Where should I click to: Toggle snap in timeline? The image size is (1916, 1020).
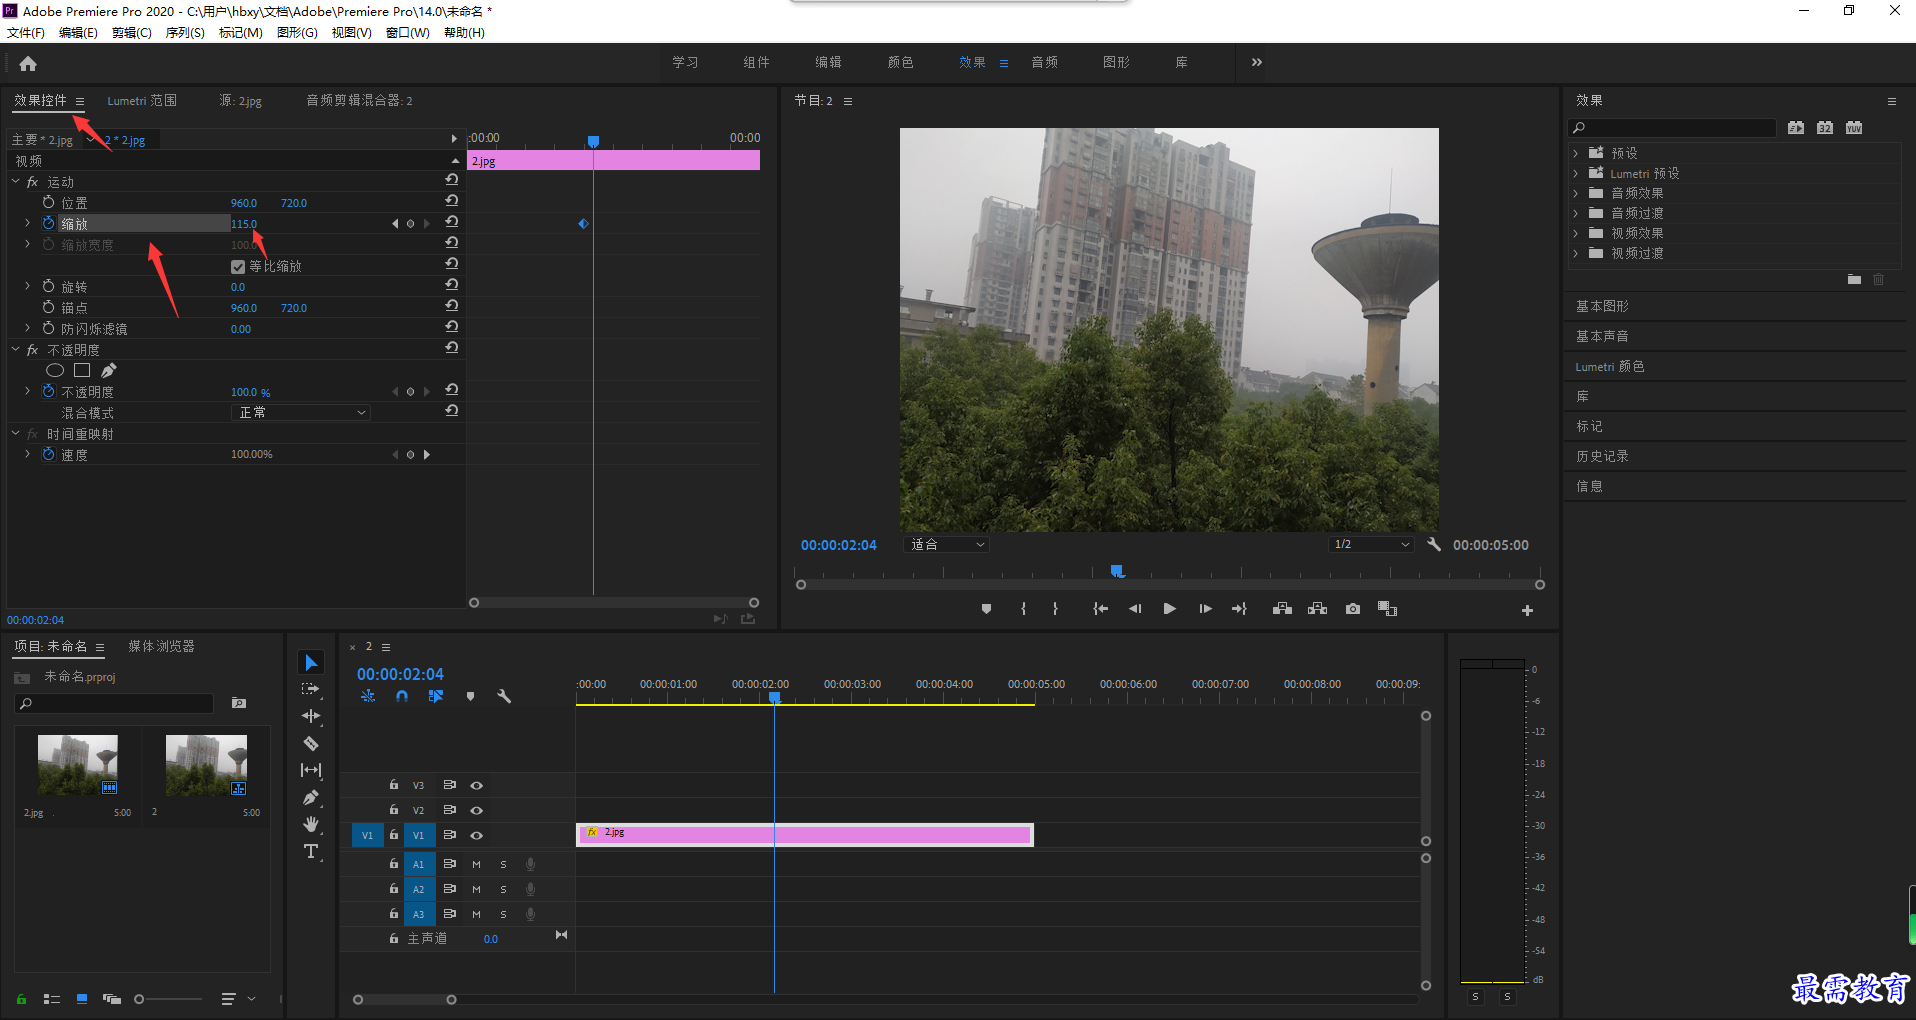tap(401, 696)
